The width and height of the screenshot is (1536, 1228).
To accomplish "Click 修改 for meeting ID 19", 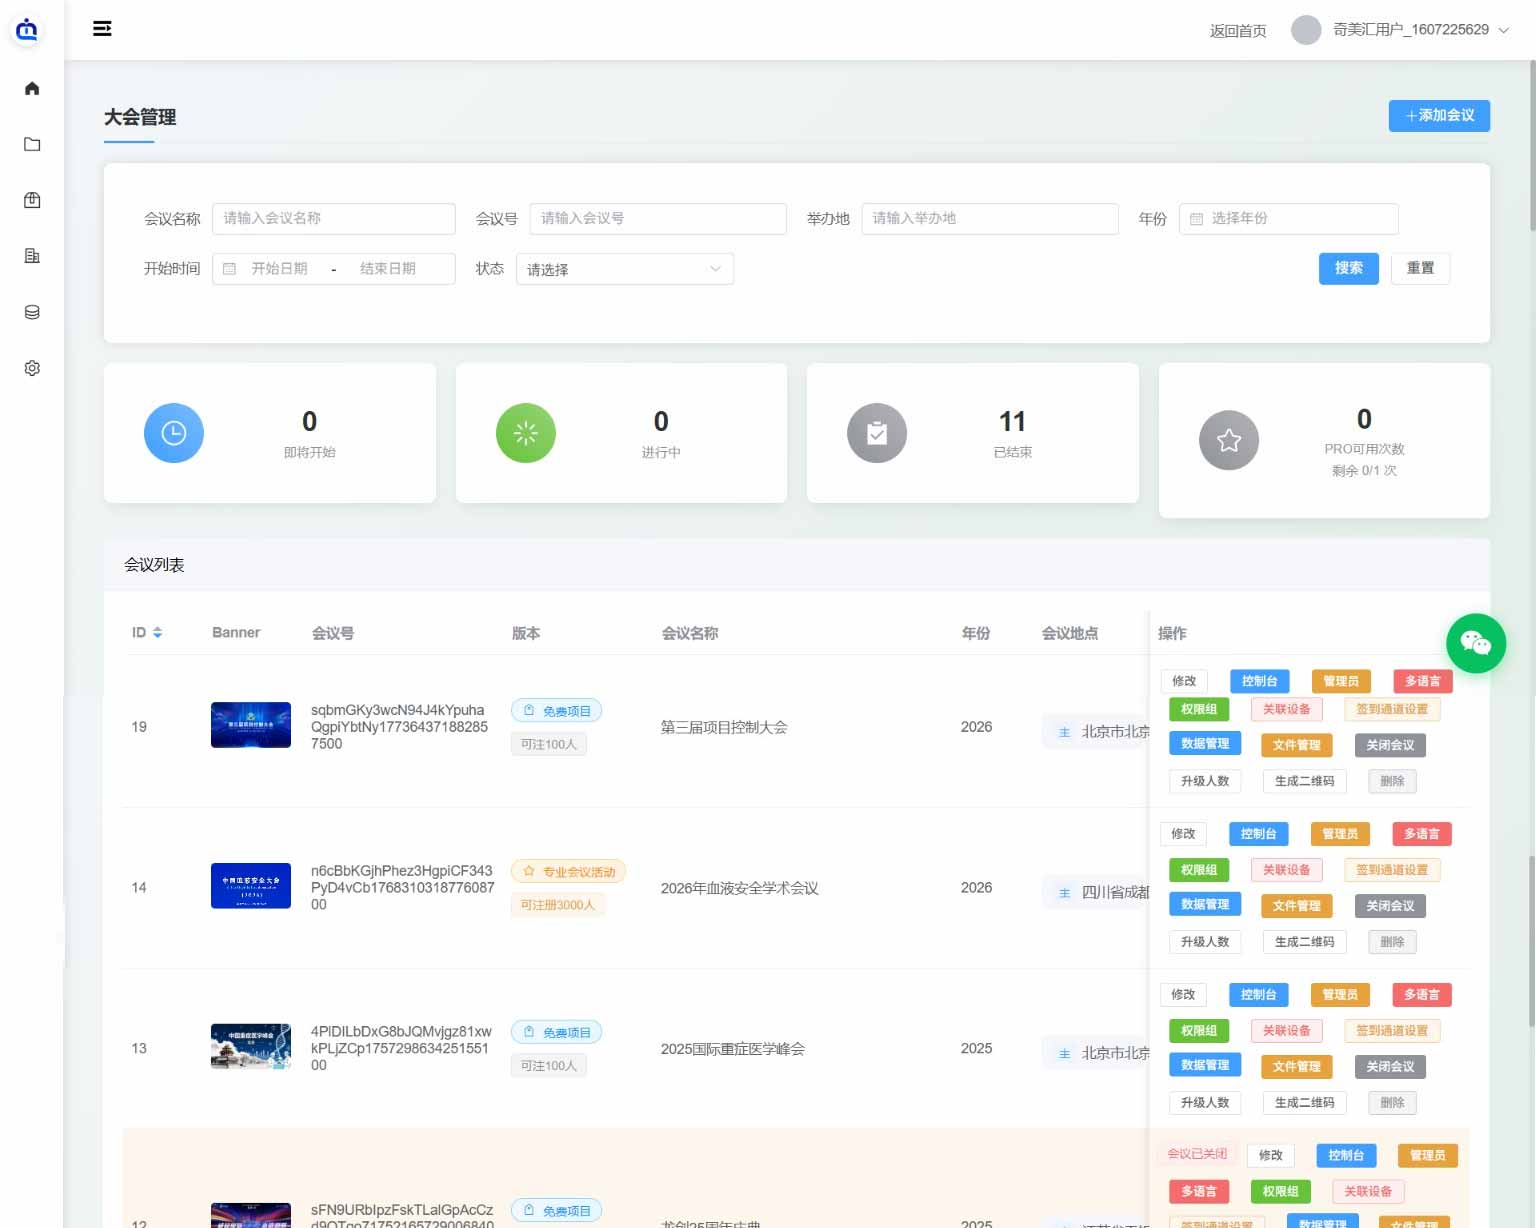I will click(x=1184, y=681).
